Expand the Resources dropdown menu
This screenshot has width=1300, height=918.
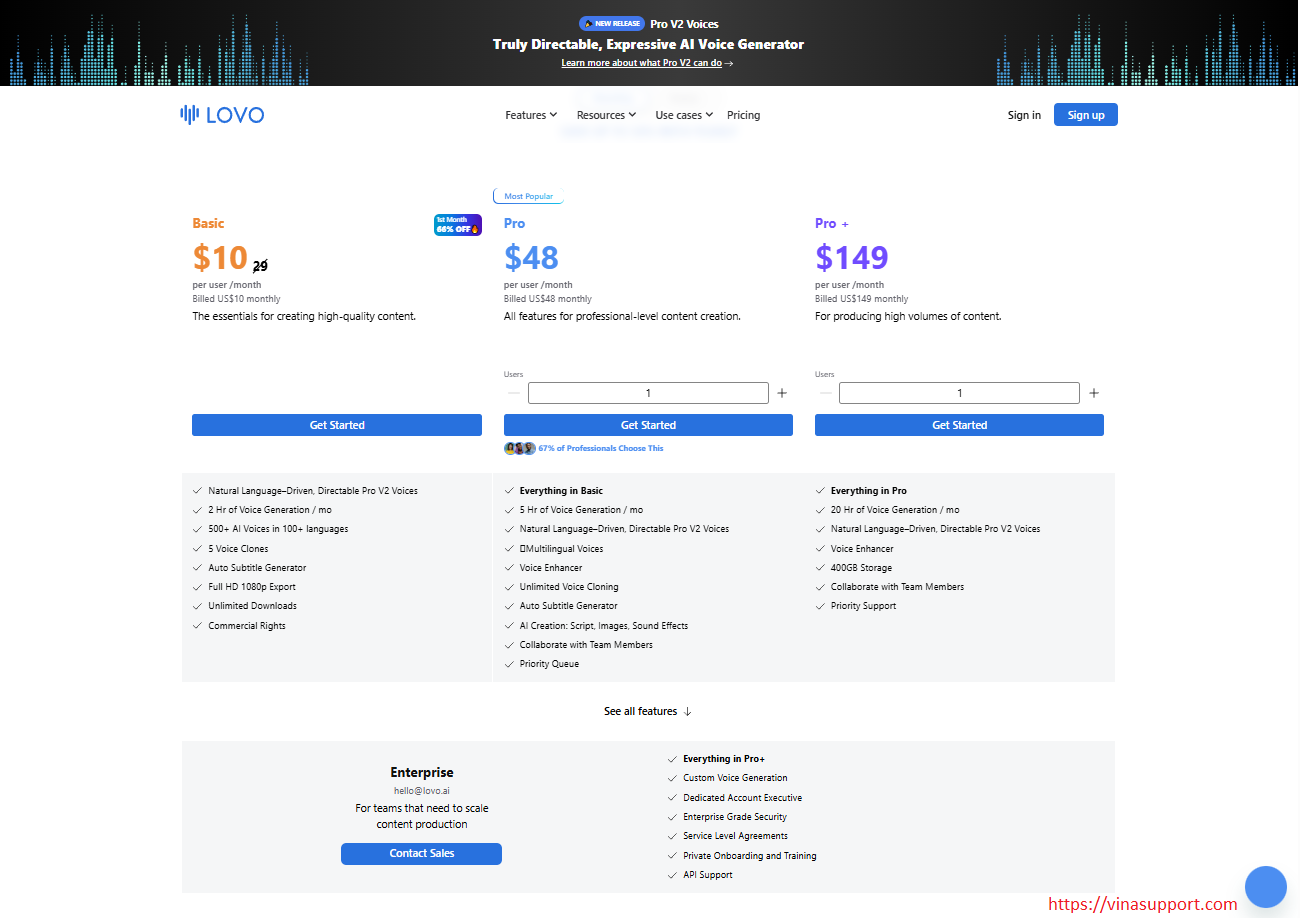(x=606, y=115)
